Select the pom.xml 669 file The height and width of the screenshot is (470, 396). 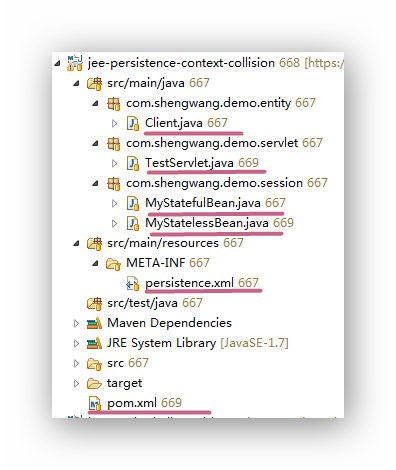(144, 403)
